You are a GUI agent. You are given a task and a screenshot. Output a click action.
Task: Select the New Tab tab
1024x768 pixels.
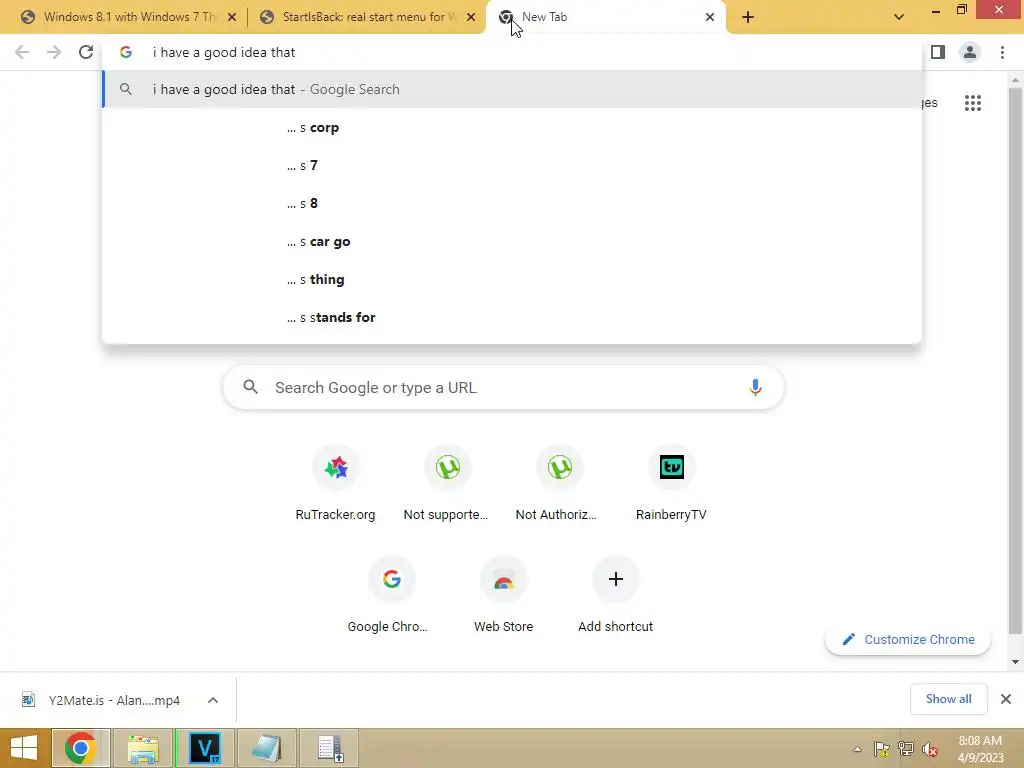(x=607, y=17)
